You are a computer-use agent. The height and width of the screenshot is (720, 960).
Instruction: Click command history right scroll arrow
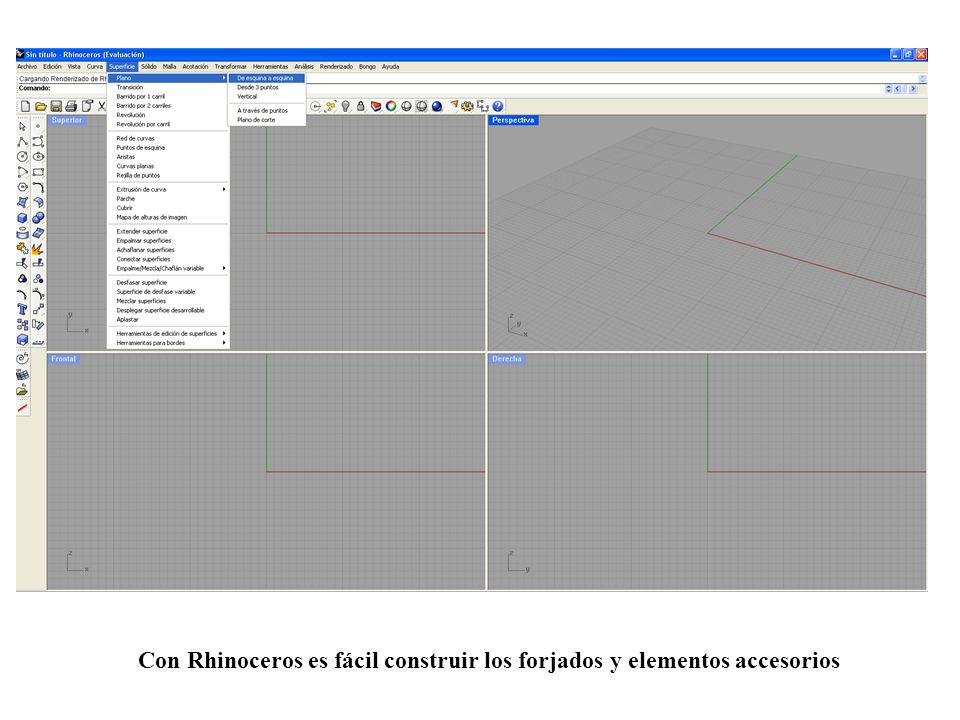point(913,89)
